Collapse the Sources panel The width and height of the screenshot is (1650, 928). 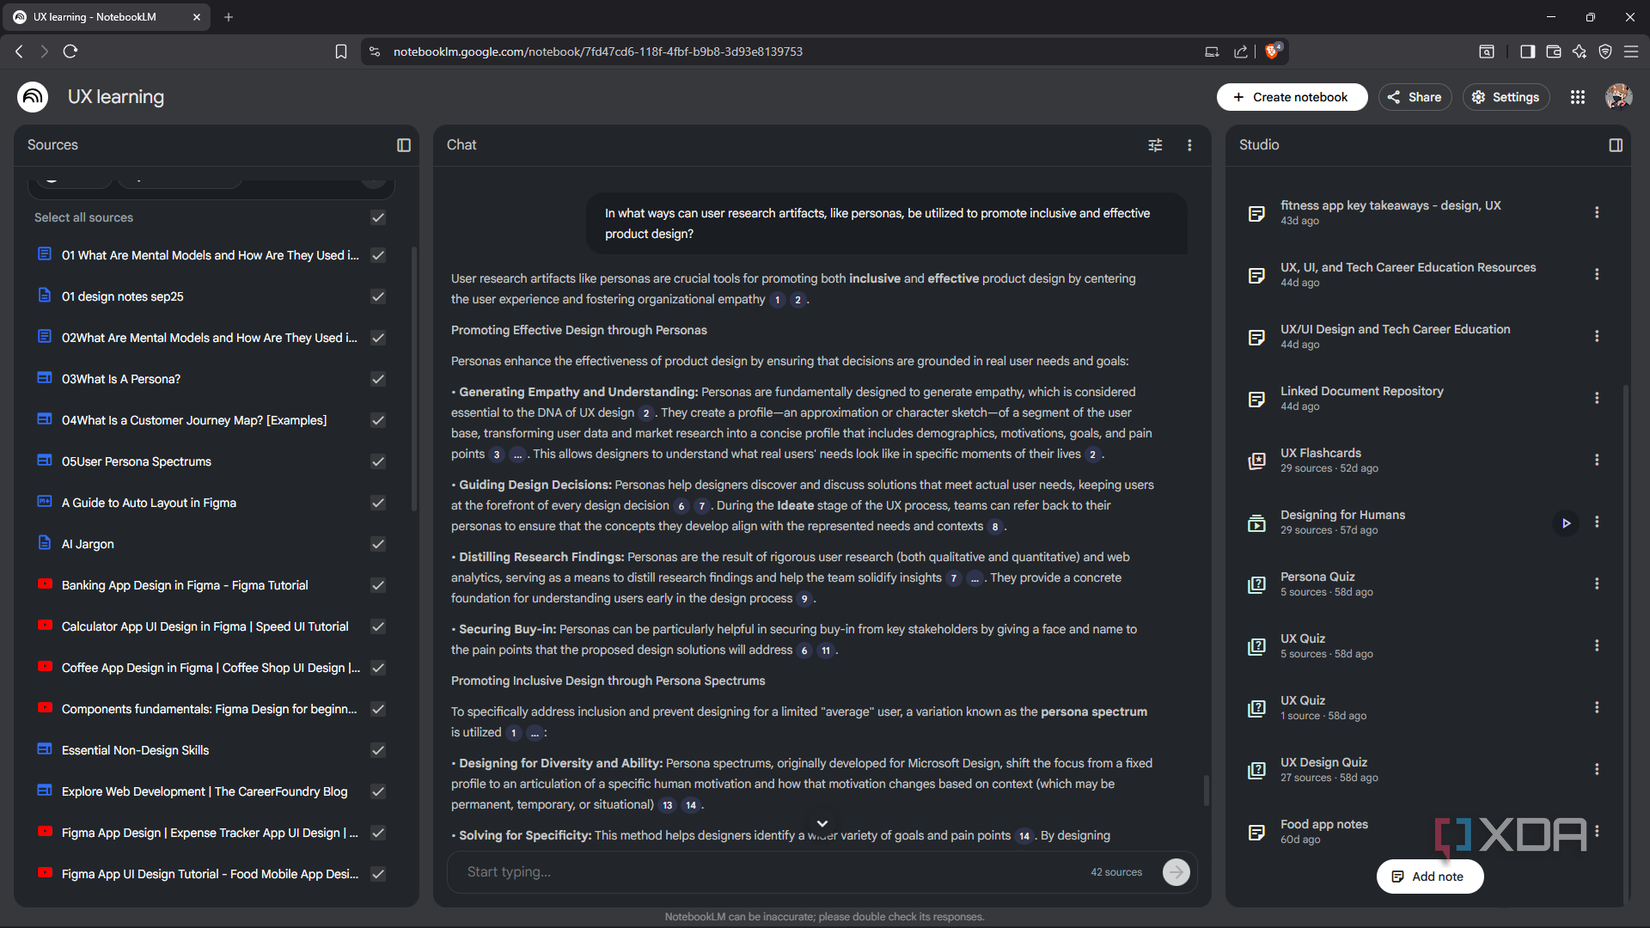404,145
